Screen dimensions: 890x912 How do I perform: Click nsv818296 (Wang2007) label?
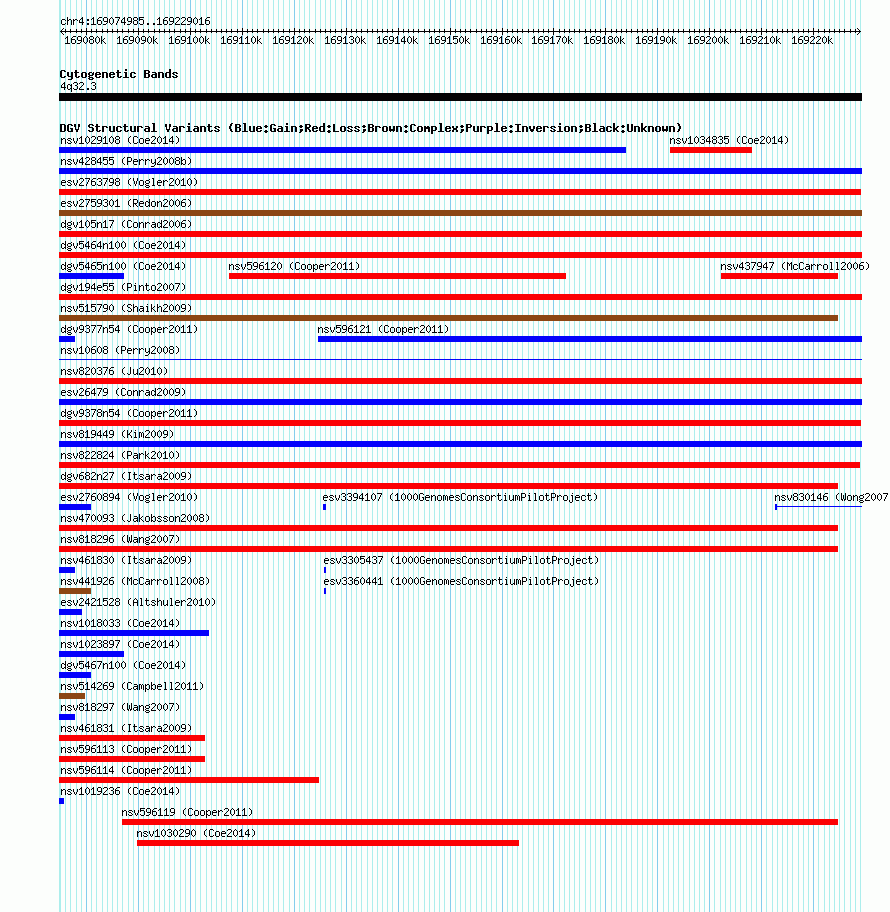point(120,539)
